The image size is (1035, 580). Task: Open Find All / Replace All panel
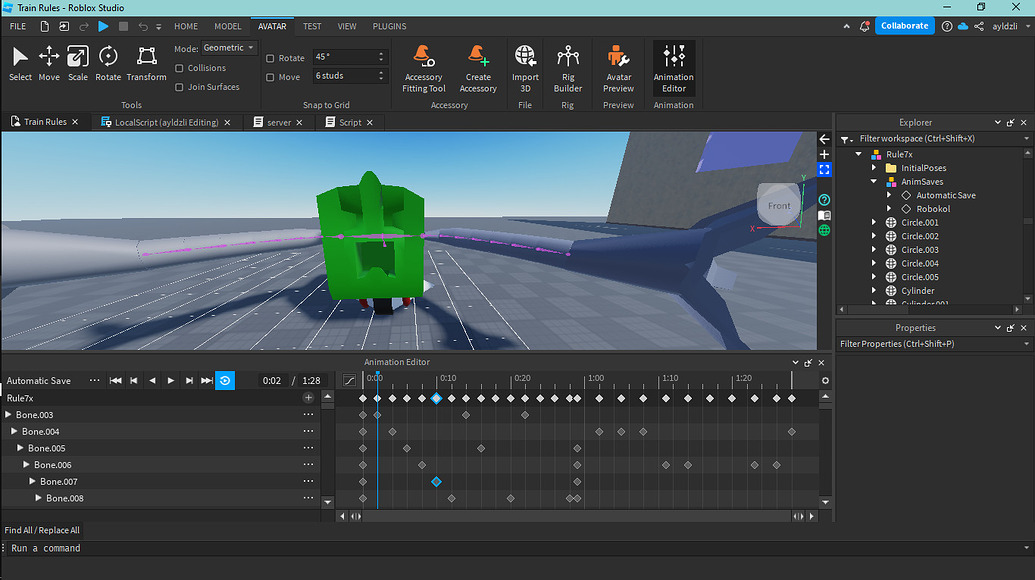tap(42, 530)
